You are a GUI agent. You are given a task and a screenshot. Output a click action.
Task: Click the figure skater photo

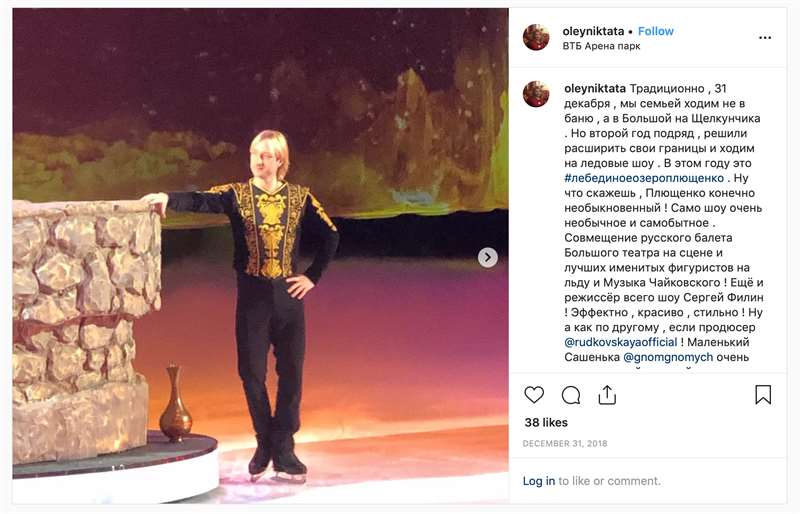click(260, 256)
